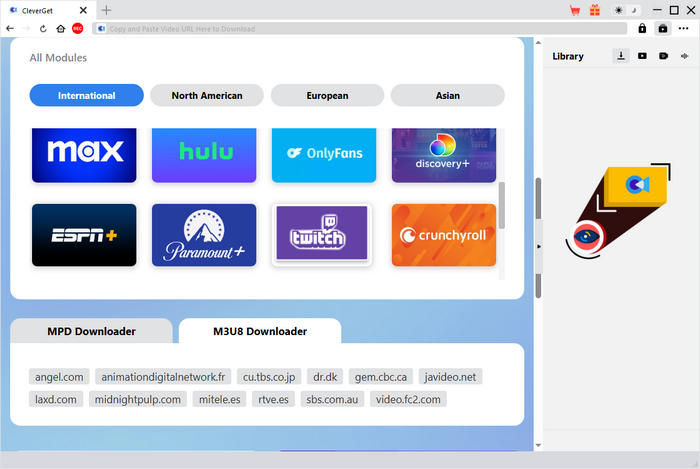
Task: Open the Twitch module tile
Action: [322, 234]
